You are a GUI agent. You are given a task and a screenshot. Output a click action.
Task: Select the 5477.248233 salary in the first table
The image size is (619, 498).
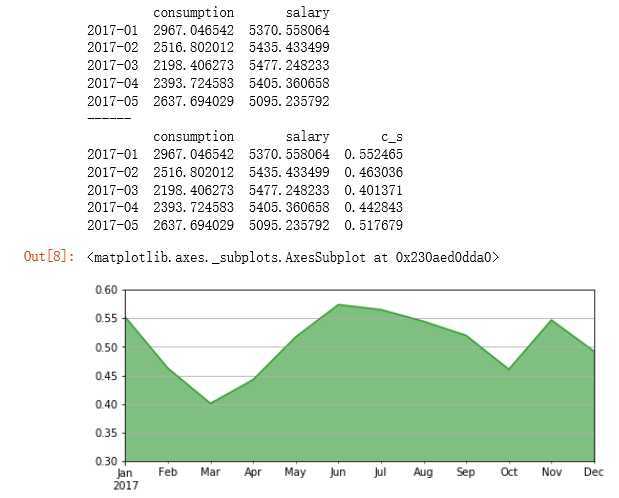click(x=289, y=66)
